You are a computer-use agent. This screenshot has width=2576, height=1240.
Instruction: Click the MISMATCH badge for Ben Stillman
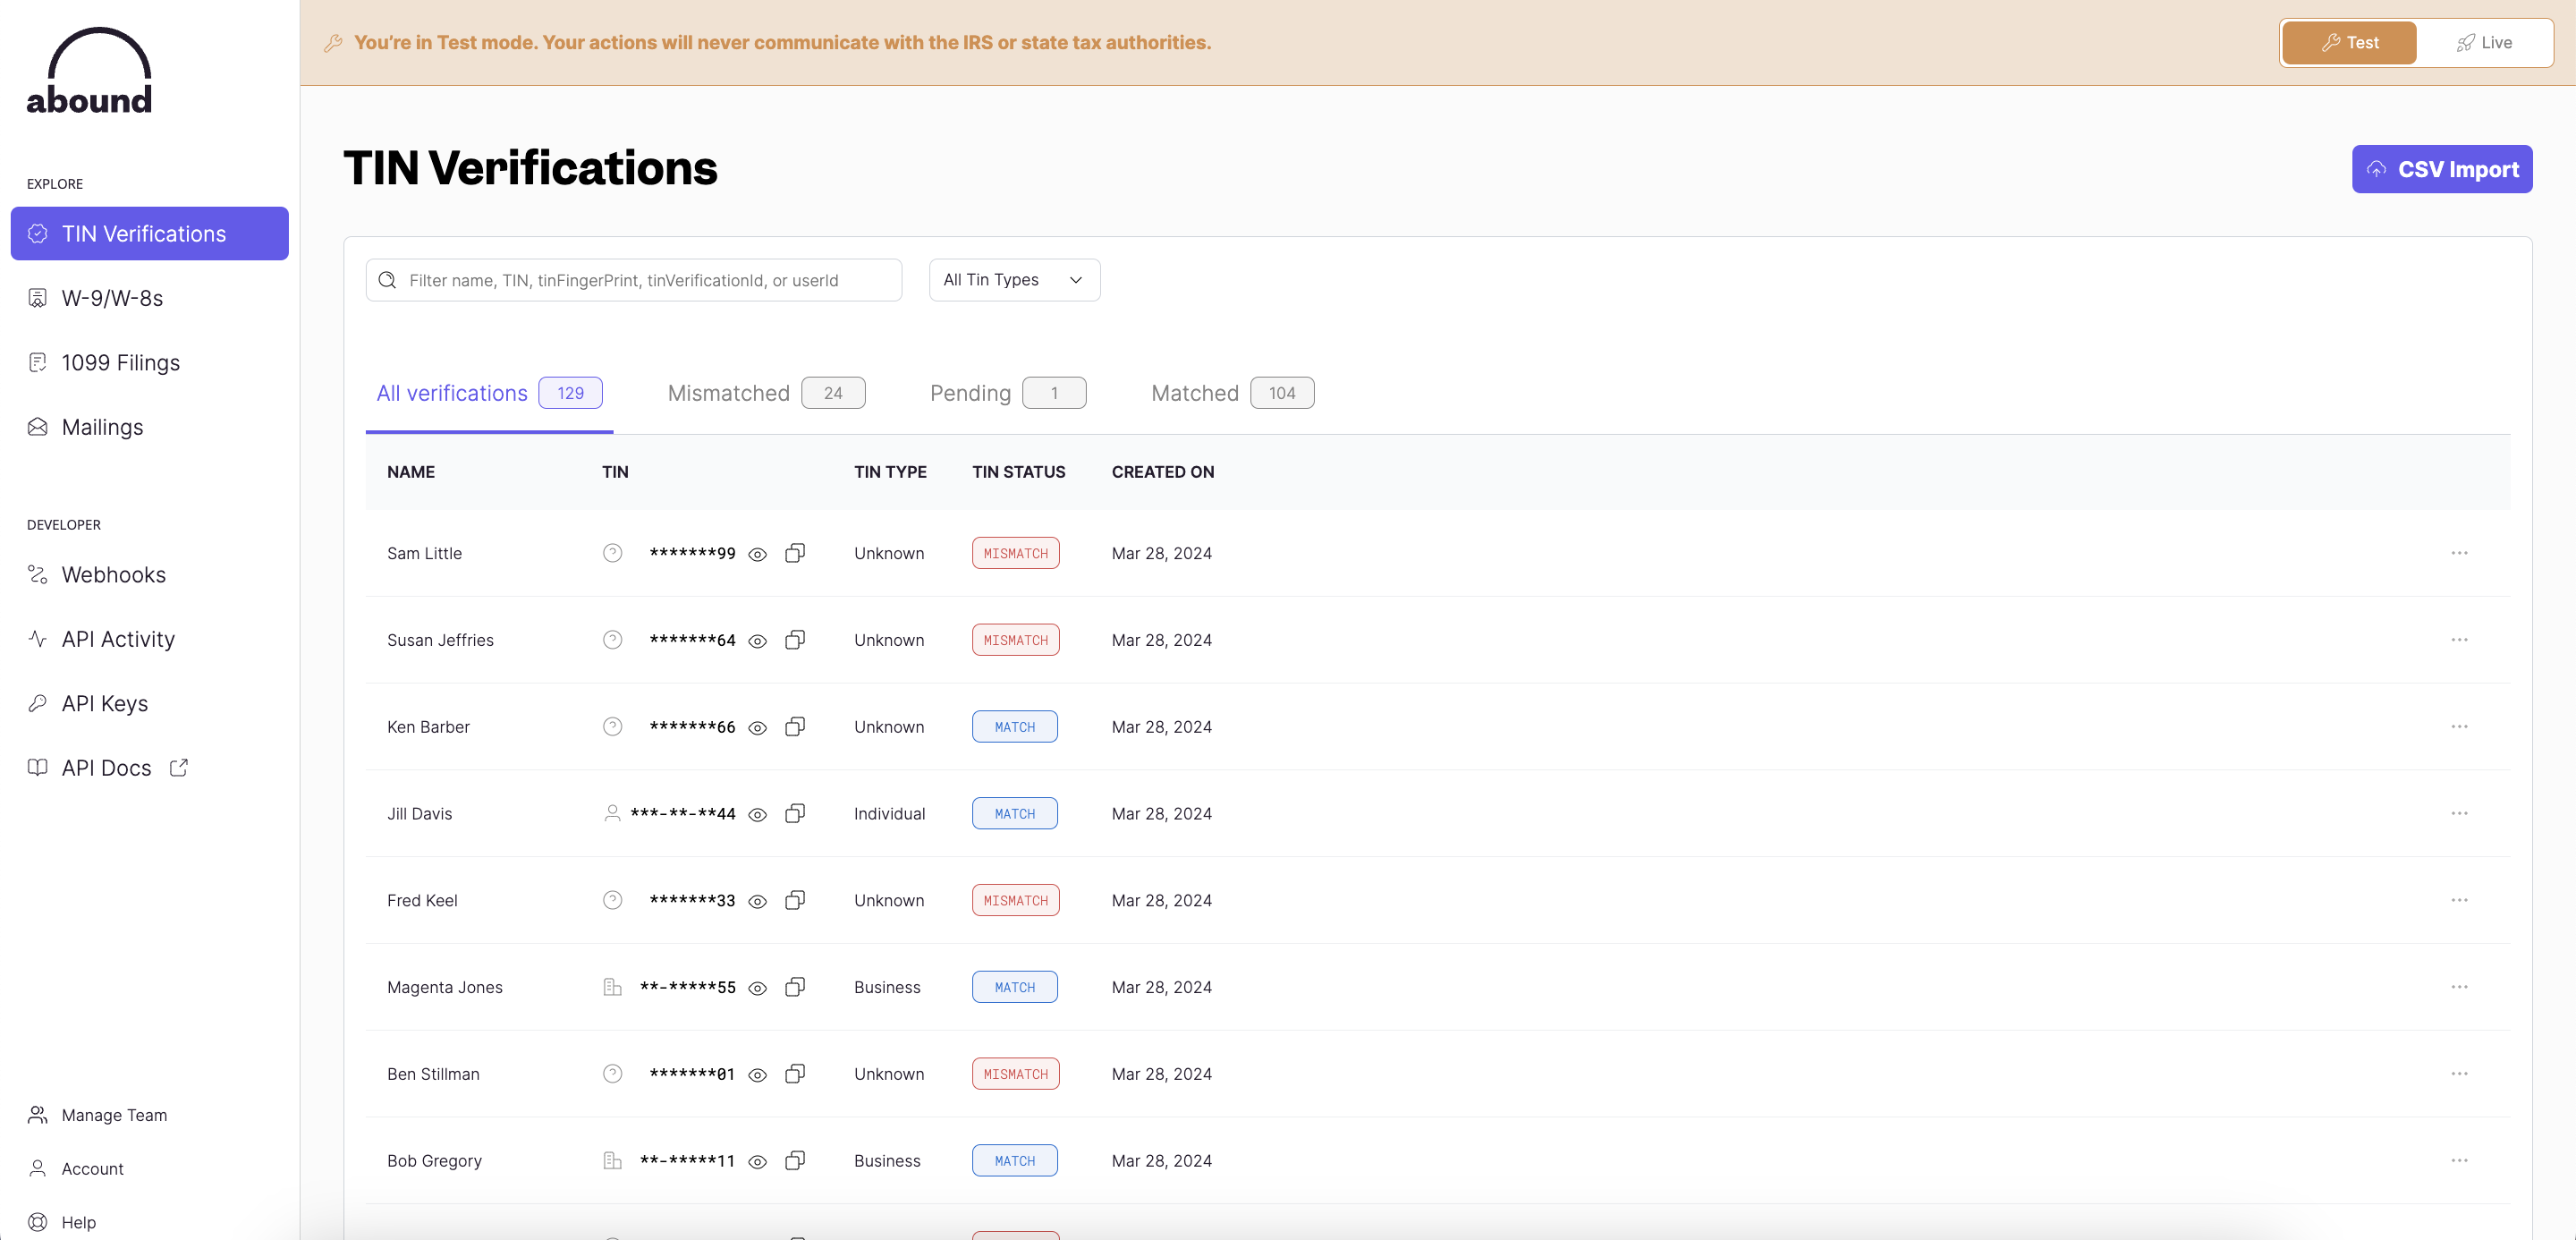coord(1015,1074)
